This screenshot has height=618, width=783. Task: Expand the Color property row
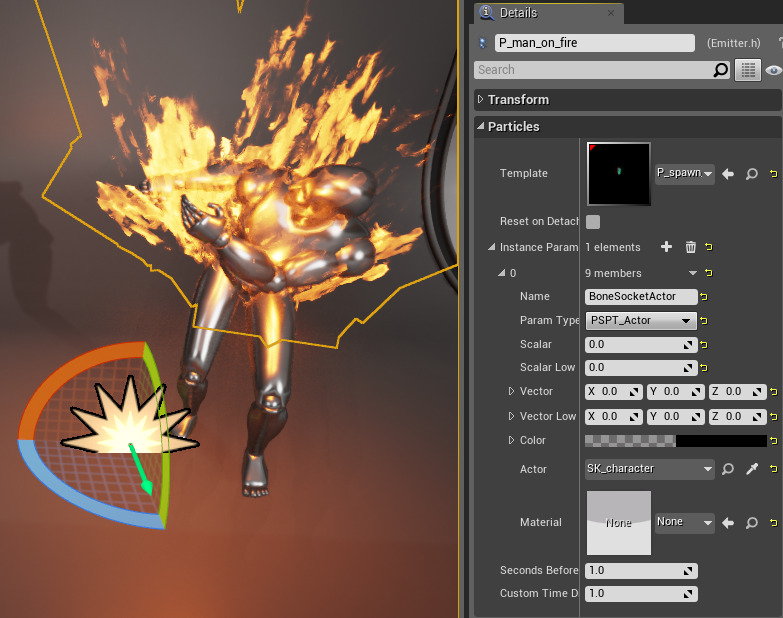(512, 441)
